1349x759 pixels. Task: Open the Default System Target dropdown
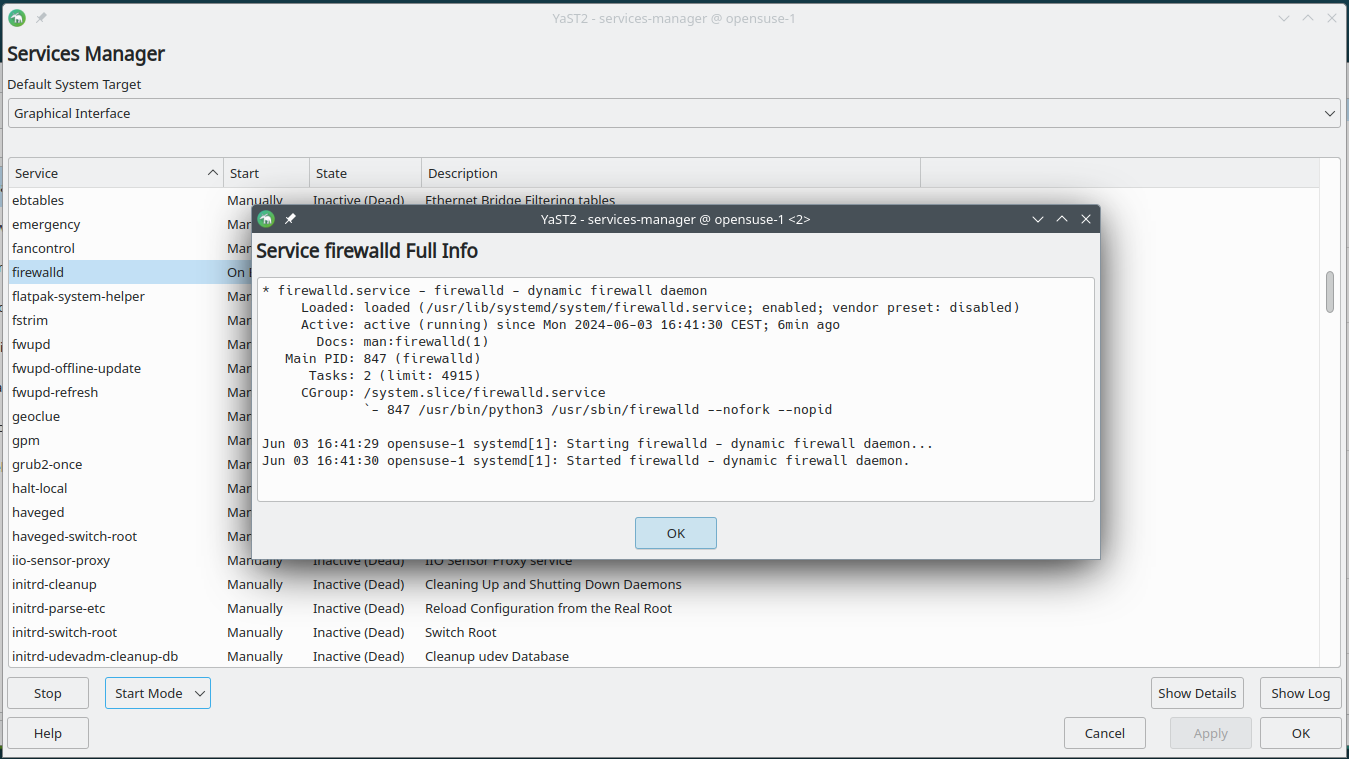tap(674, 113)
